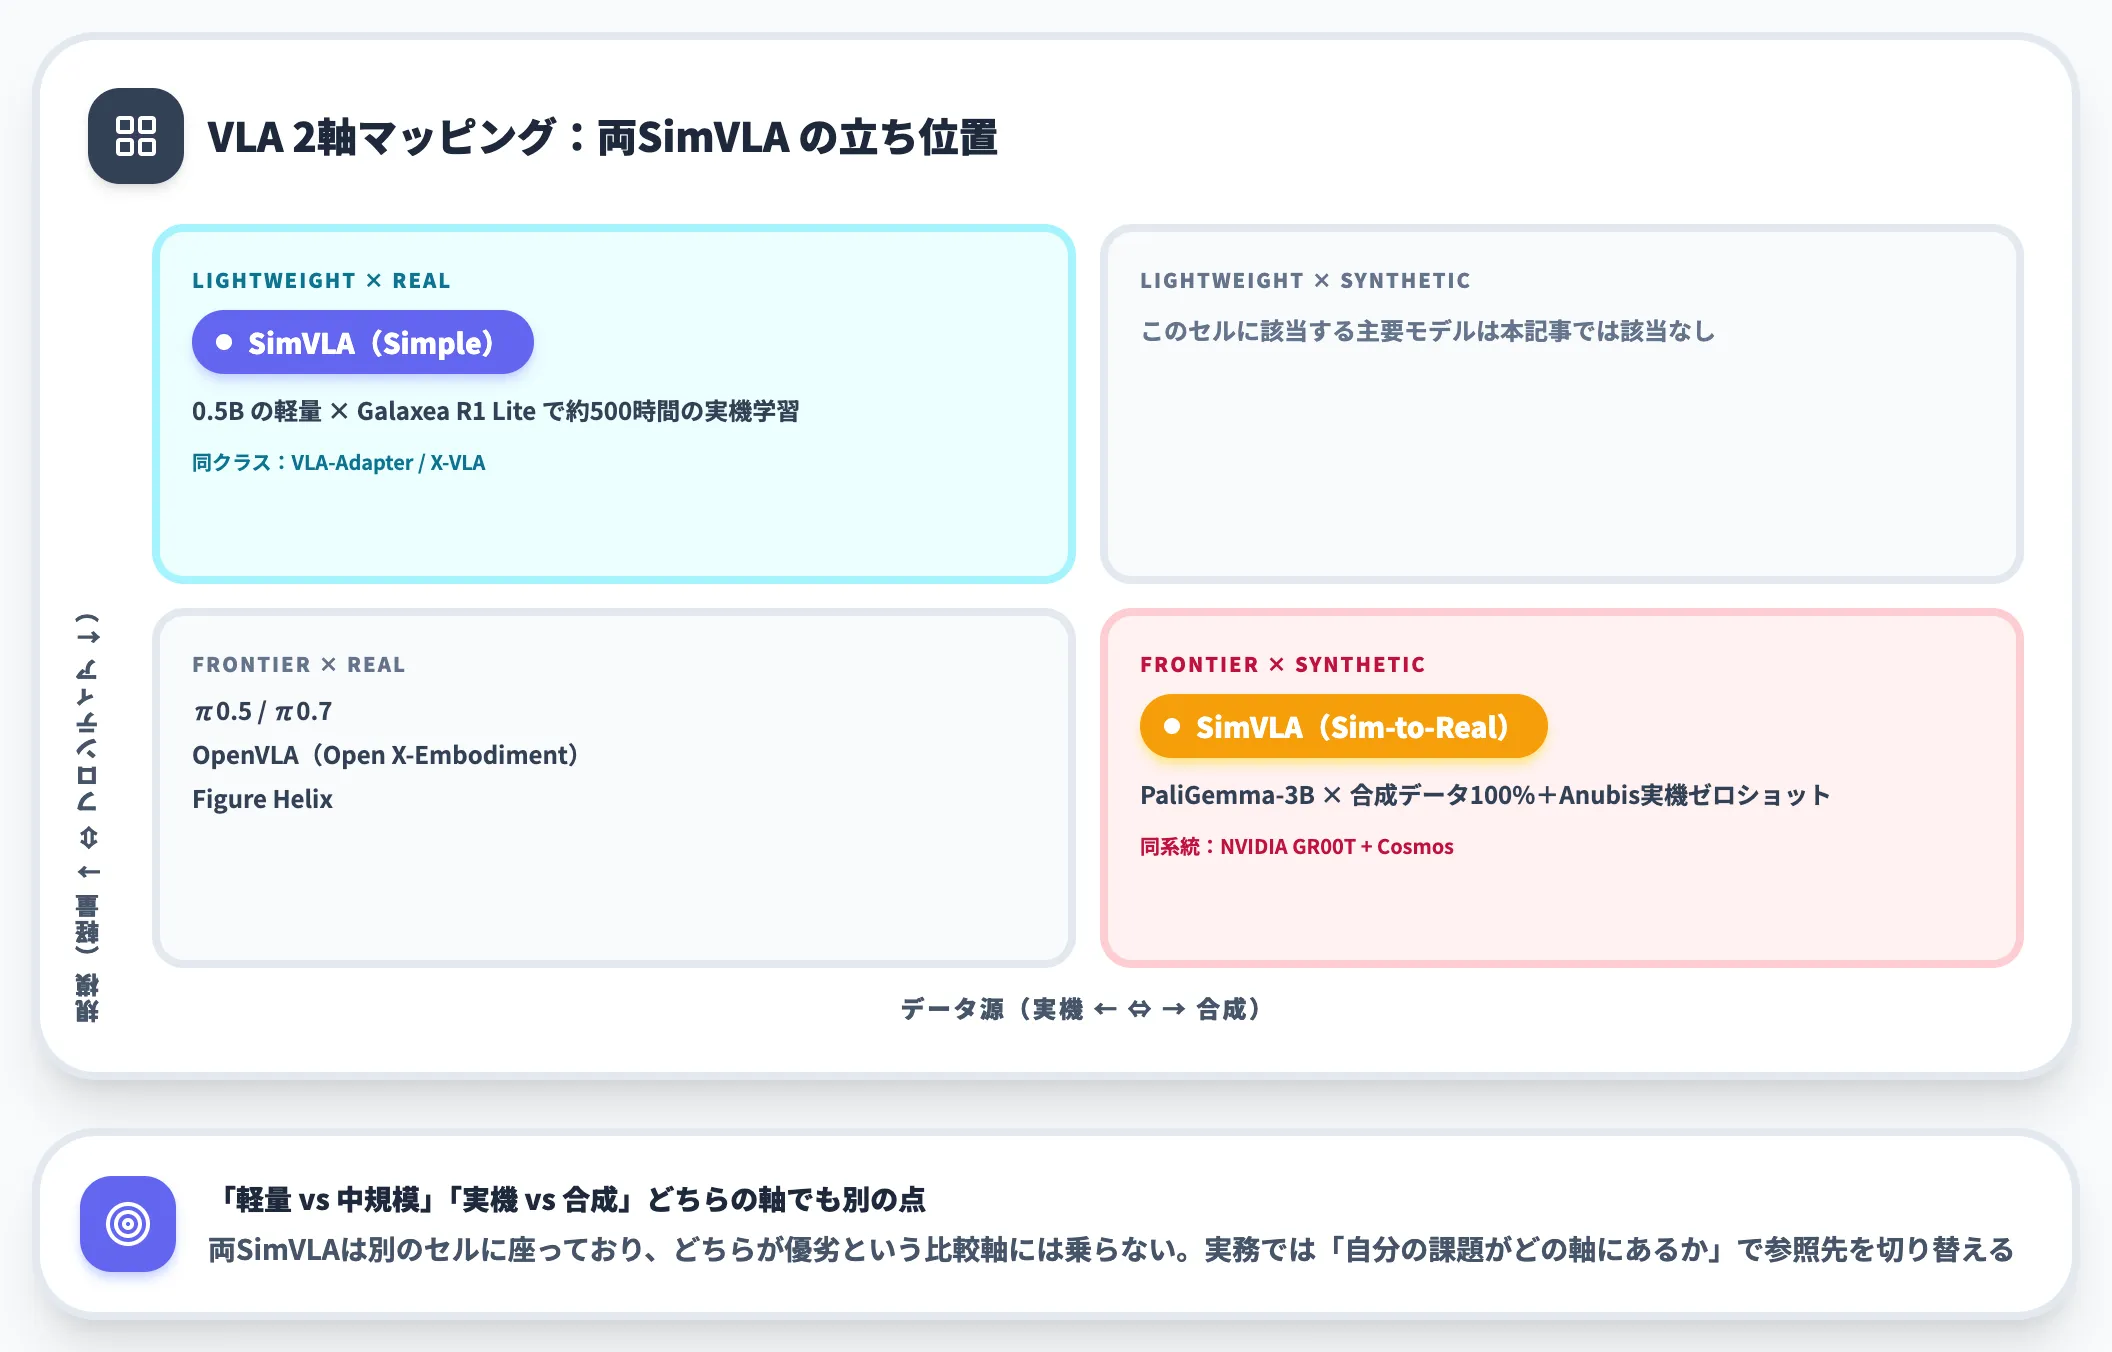Click the 'LIGHTWEIGHT × REAL' cell label
Screen dimensions: 2112x1352
[321, 281]
